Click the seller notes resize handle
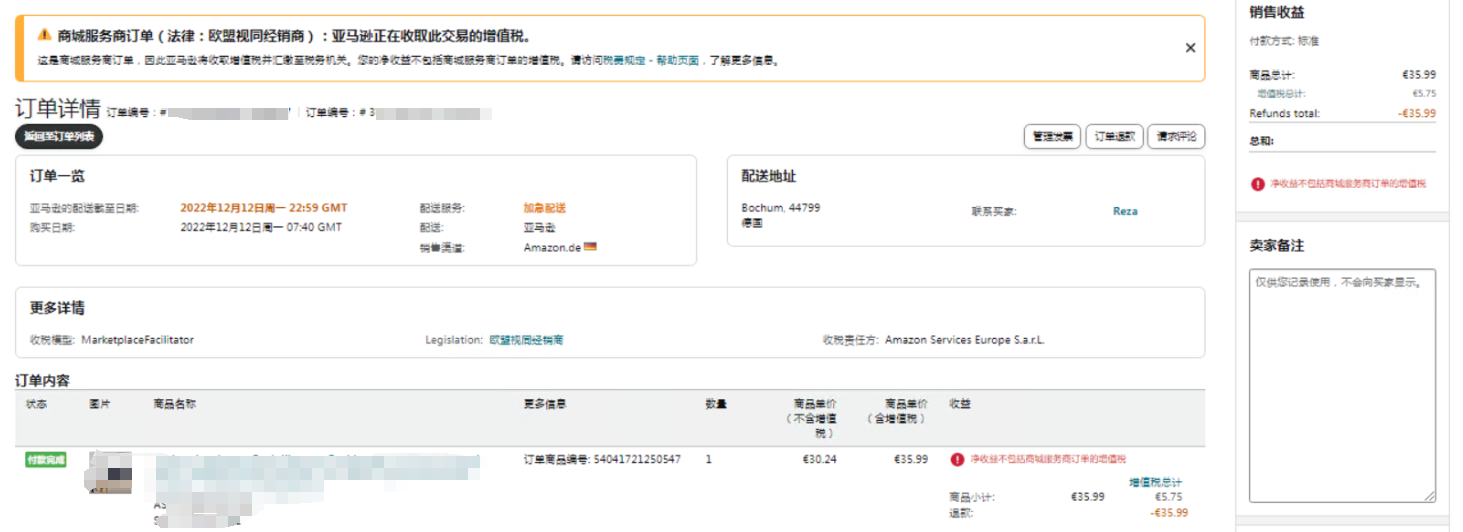Viewport: 1463px width, 532px height. [x=1430, y=496]
